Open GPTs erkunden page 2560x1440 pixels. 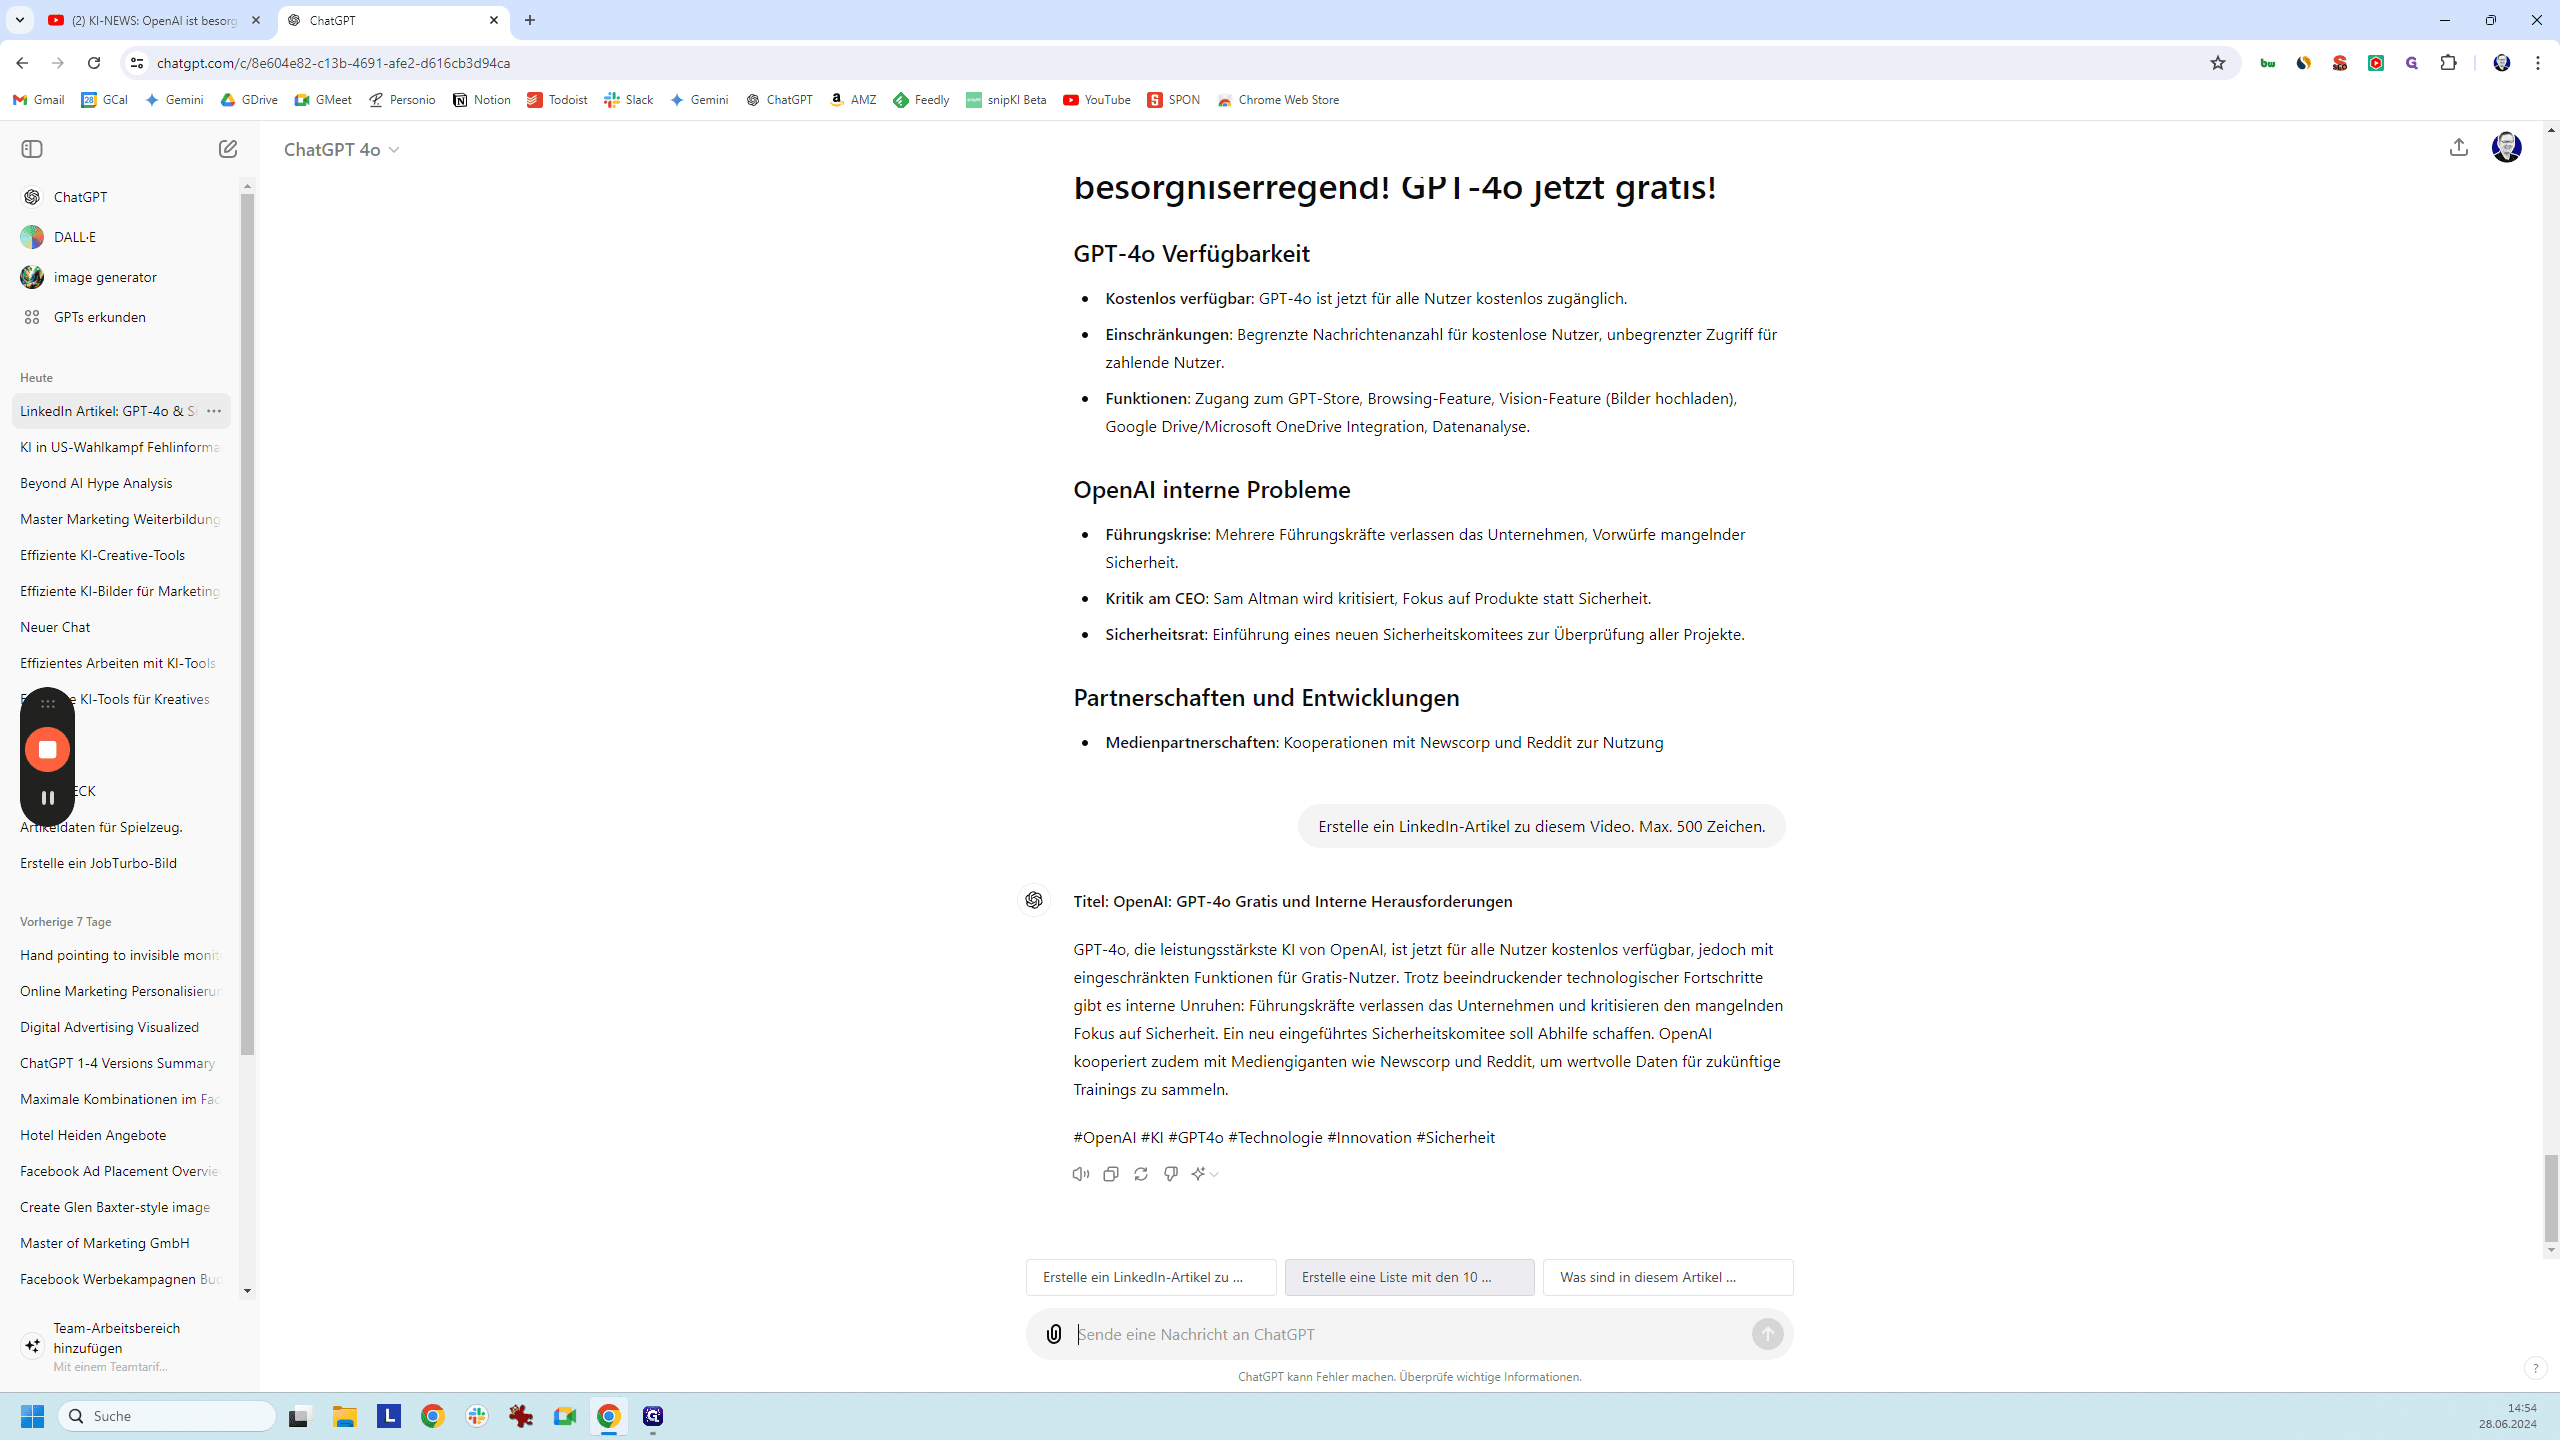click(125, 317)
